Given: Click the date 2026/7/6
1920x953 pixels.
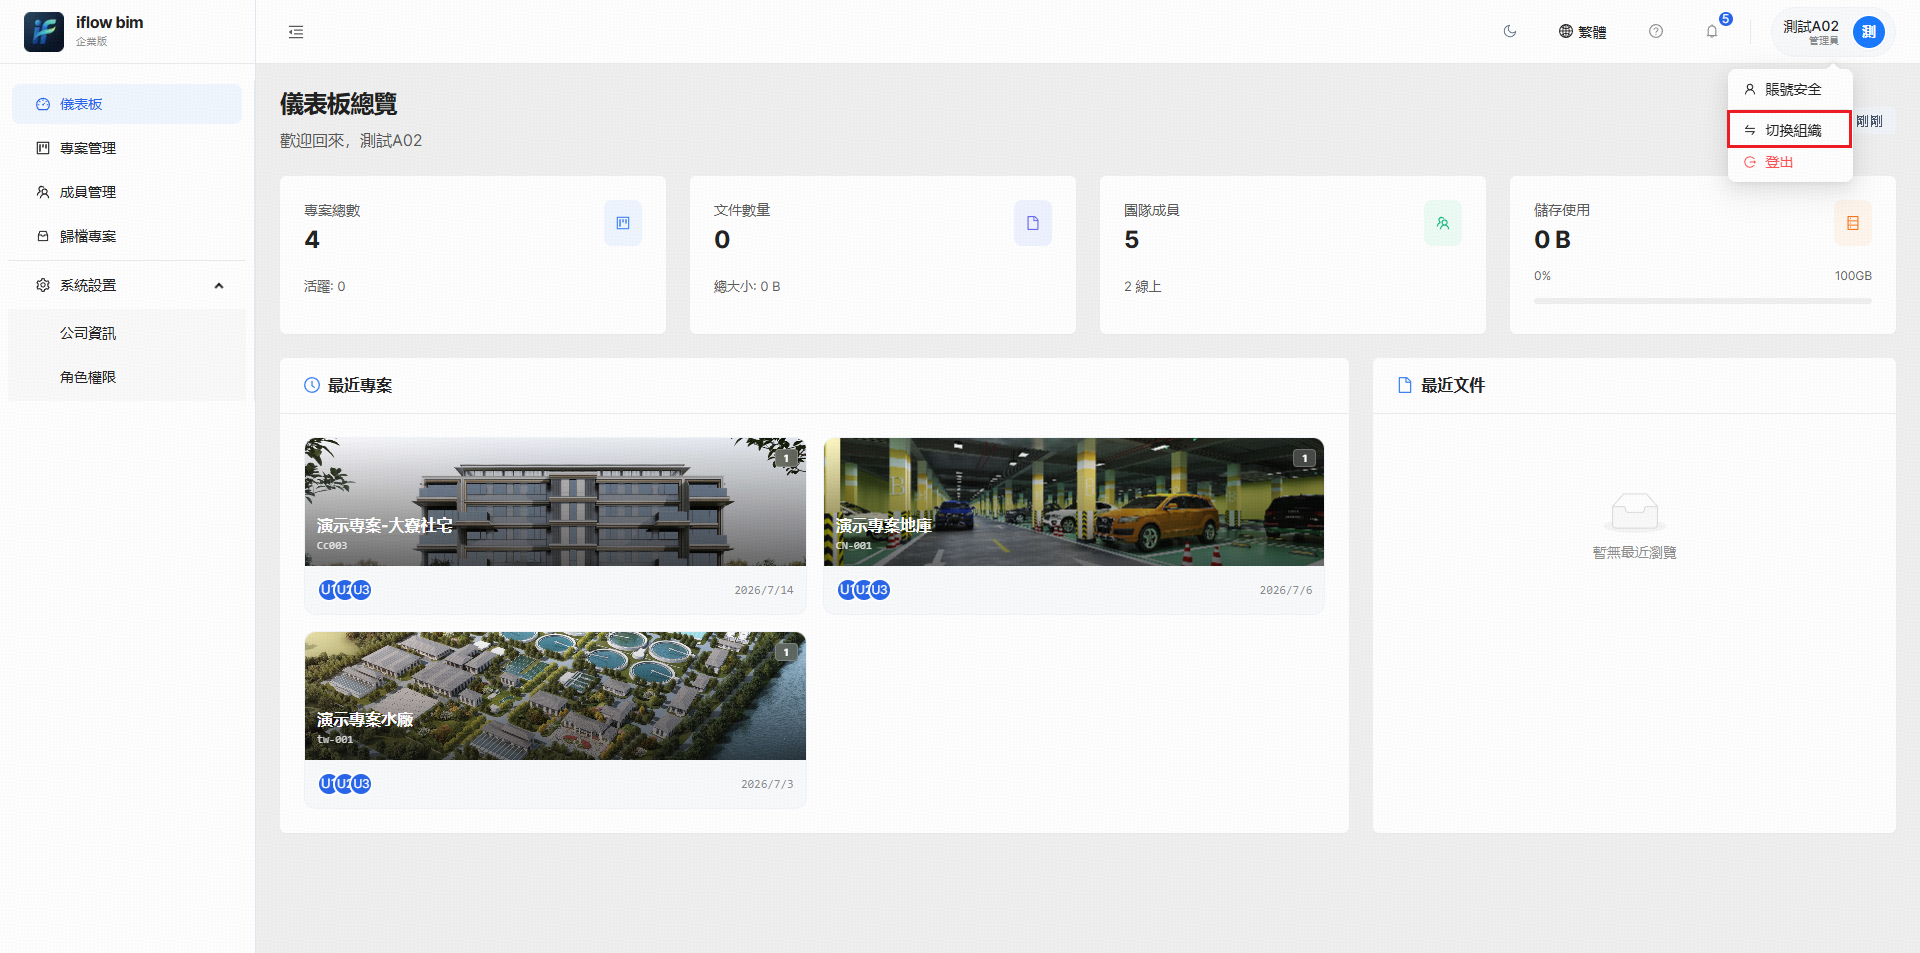Looking at the screenshot, I should (1286, 590).
